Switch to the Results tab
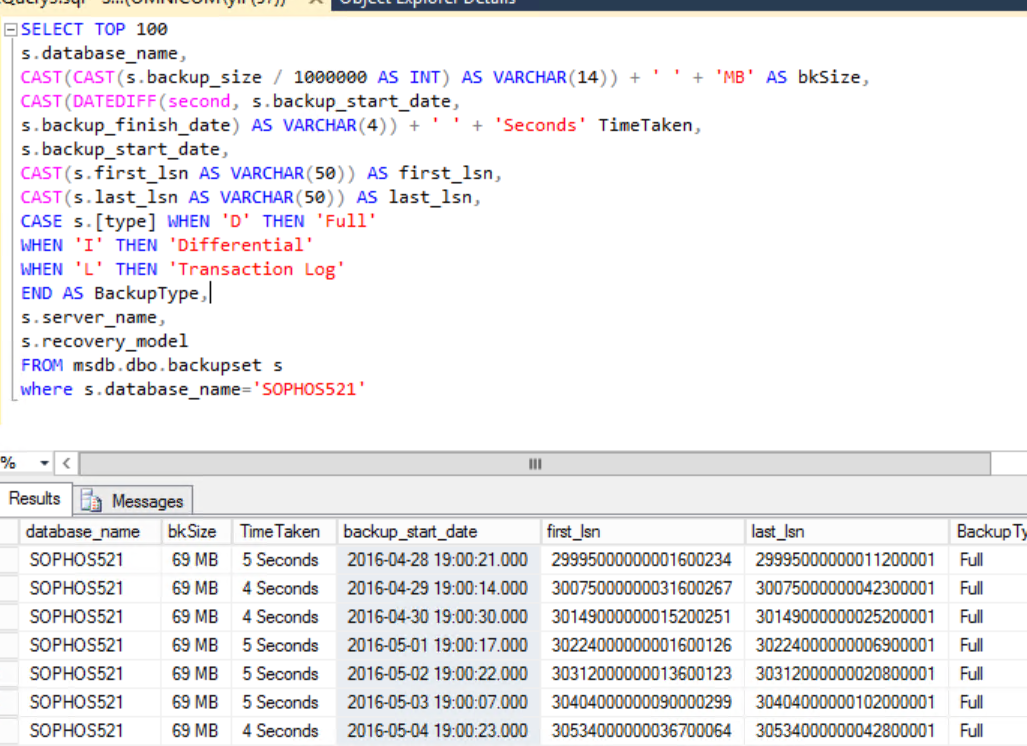 35,498
